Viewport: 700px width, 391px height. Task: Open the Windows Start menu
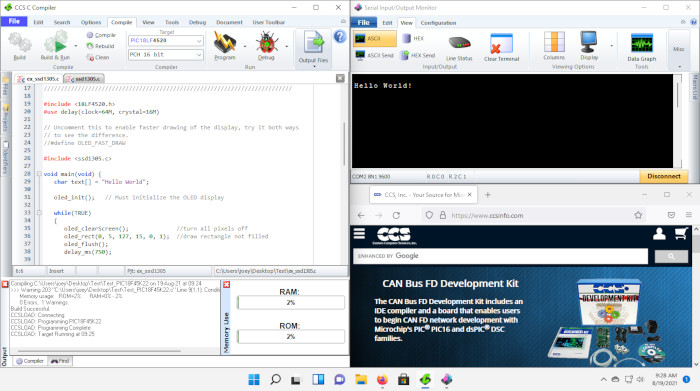coord(254,380)
